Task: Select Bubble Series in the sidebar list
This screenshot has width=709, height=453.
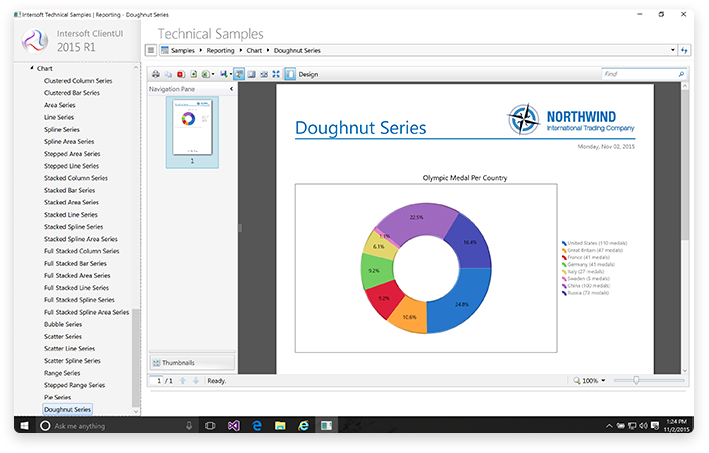Action: [63, 323]
